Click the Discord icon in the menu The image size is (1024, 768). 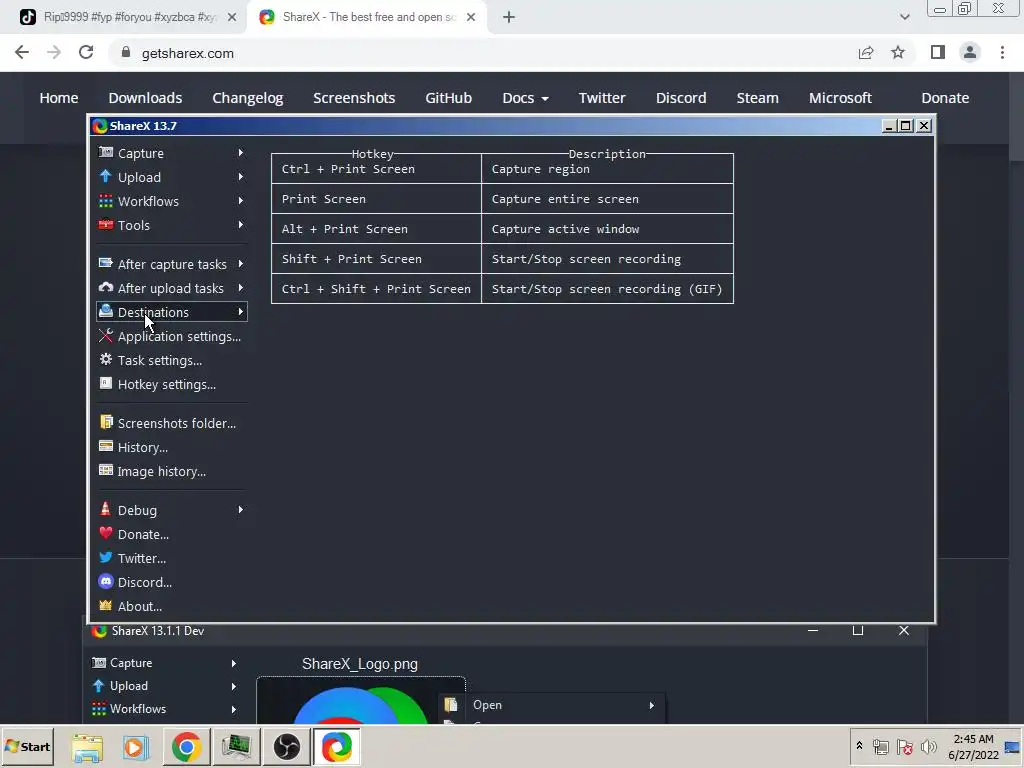pos(106,581)
